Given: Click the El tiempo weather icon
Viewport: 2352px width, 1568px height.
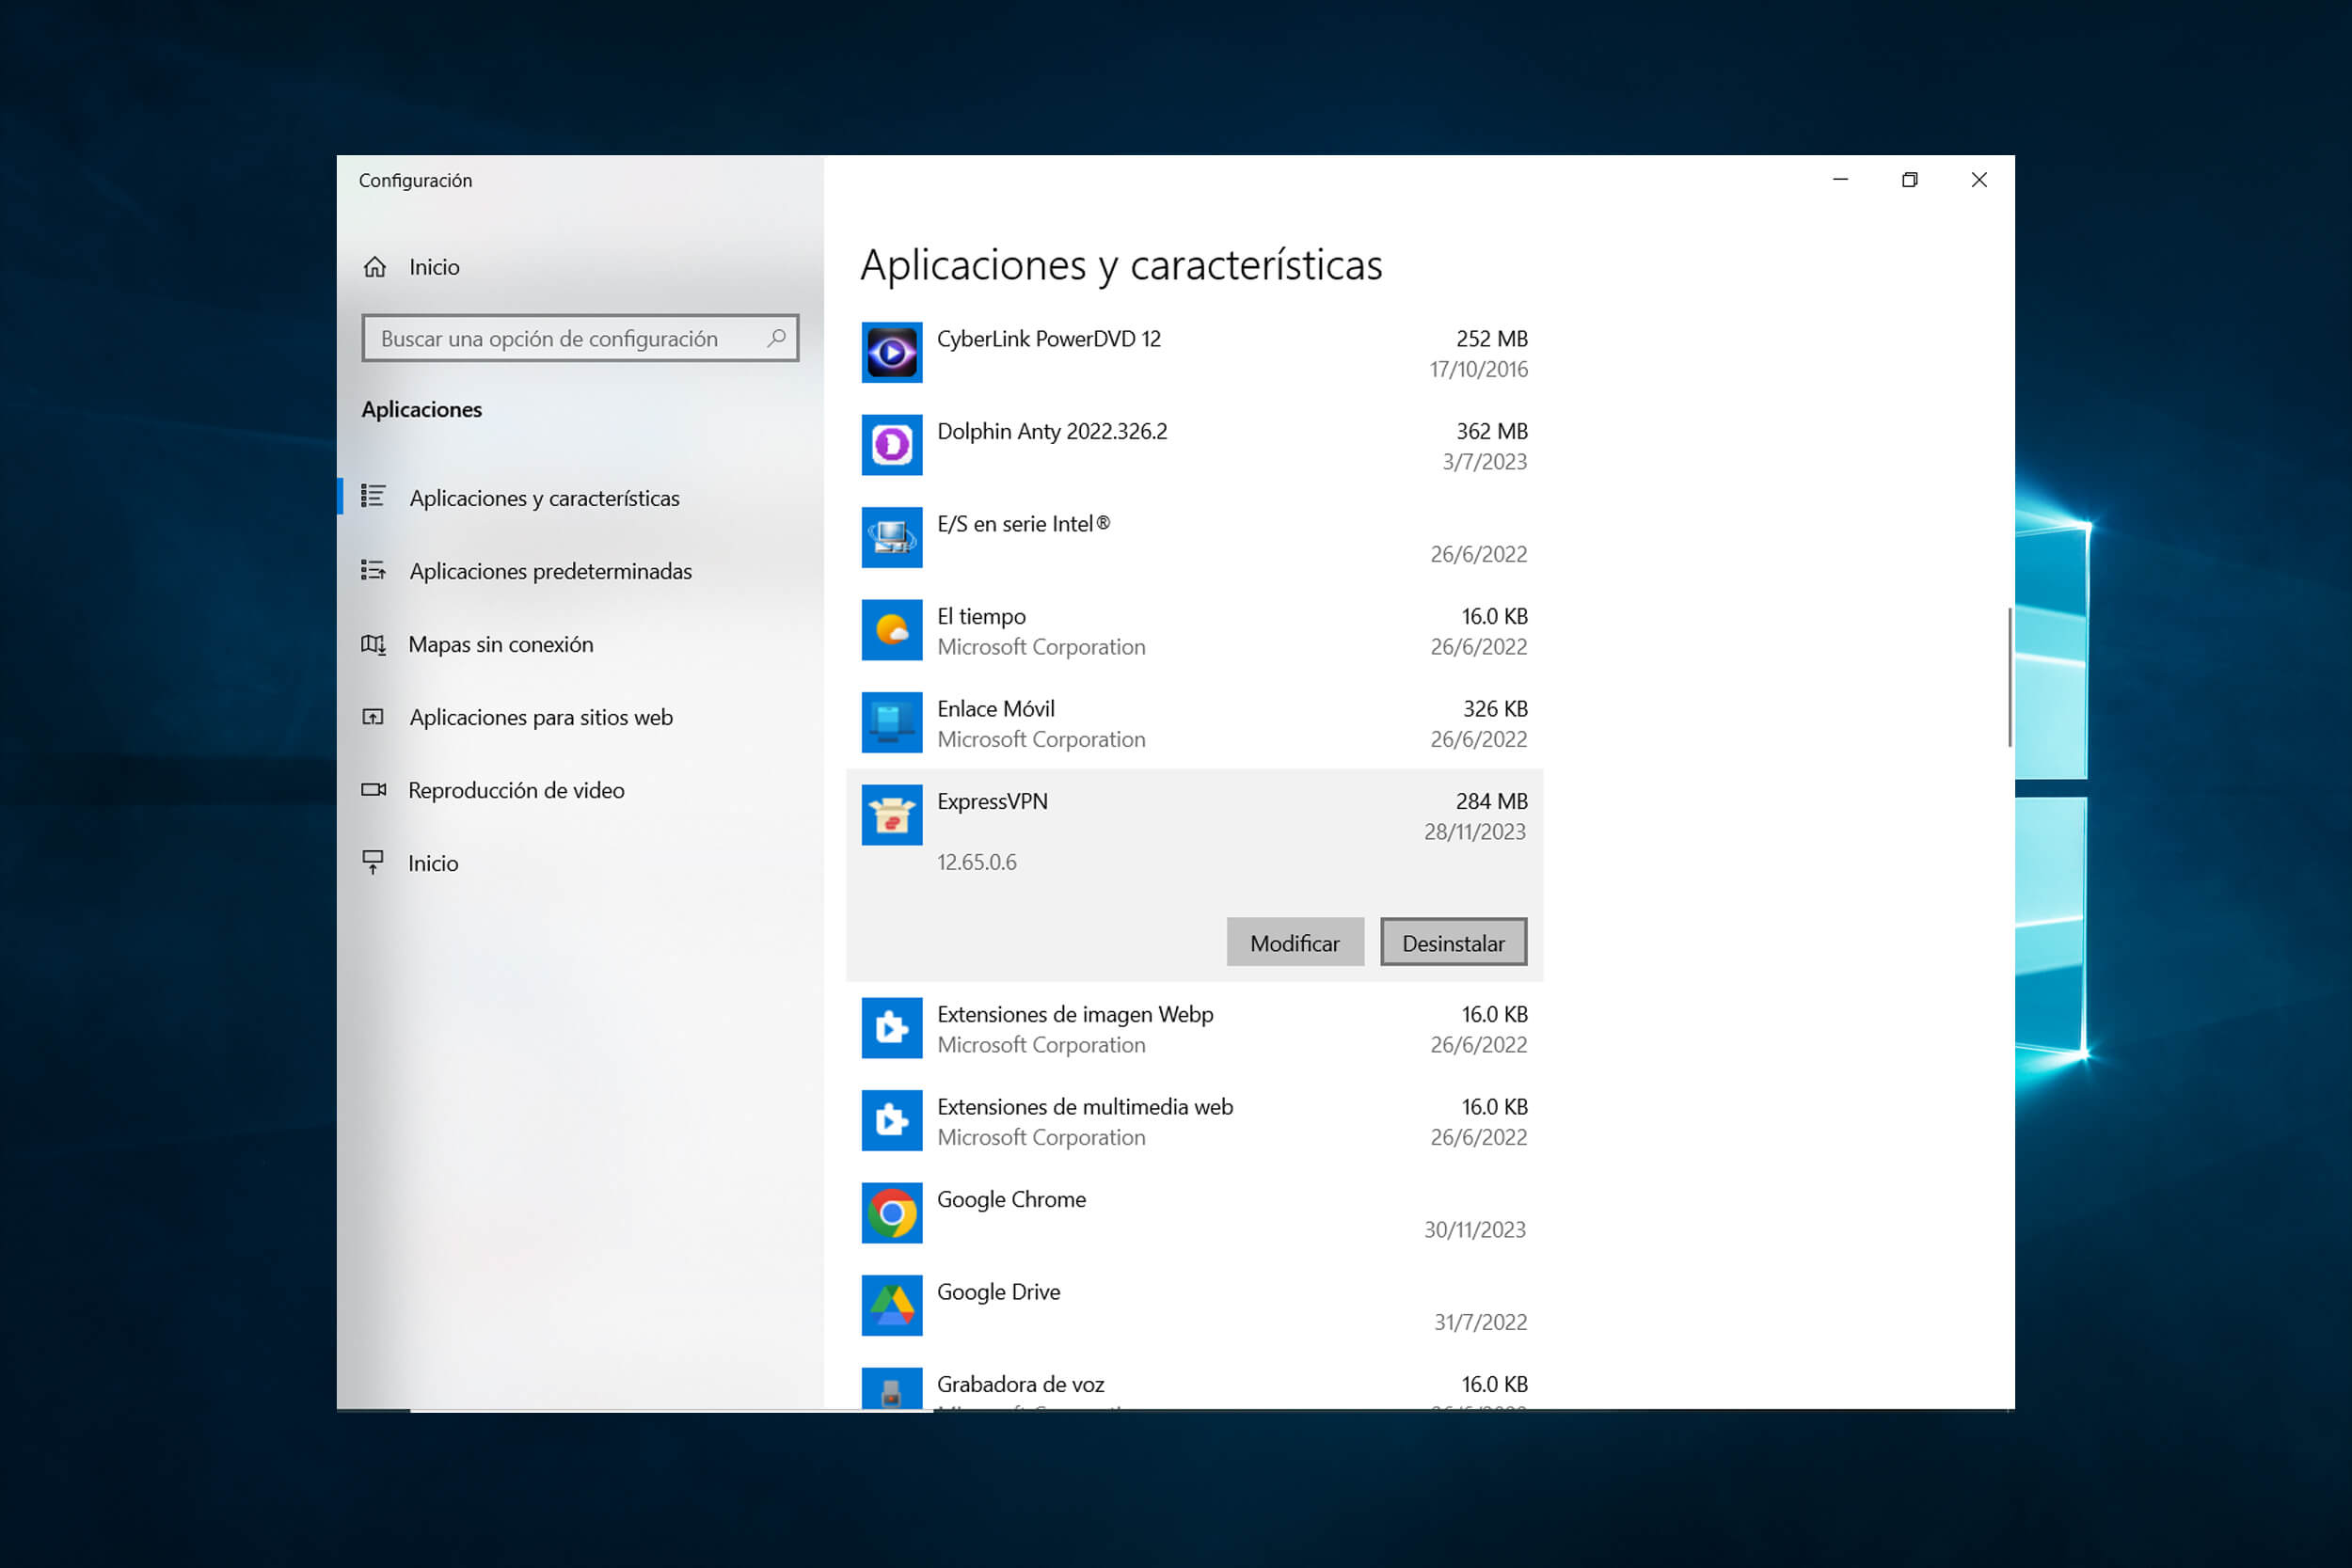Looking at the screenshot, I should coord(892,630).
